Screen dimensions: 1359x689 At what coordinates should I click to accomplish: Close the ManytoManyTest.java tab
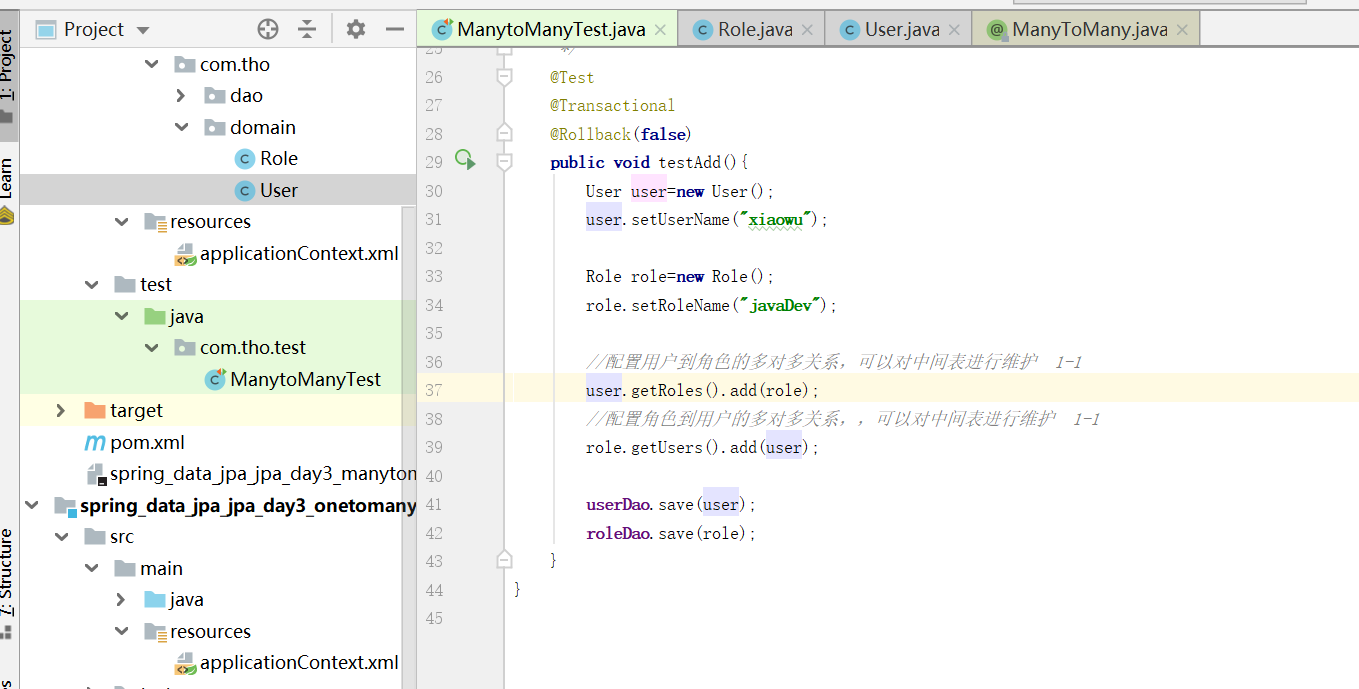click(x=660, y=30)
